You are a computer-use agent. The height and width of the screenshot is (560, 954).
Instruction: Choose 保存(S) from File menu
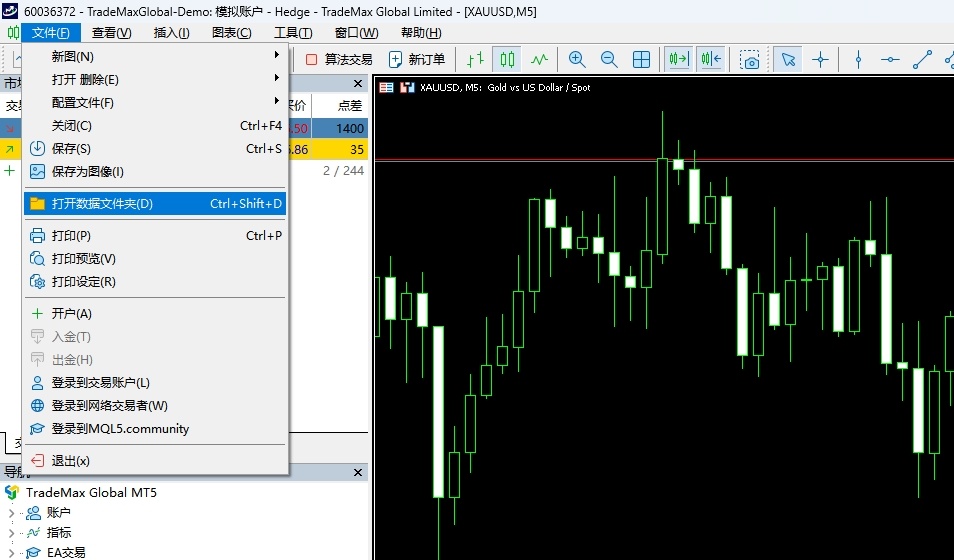tap(155, 149)
